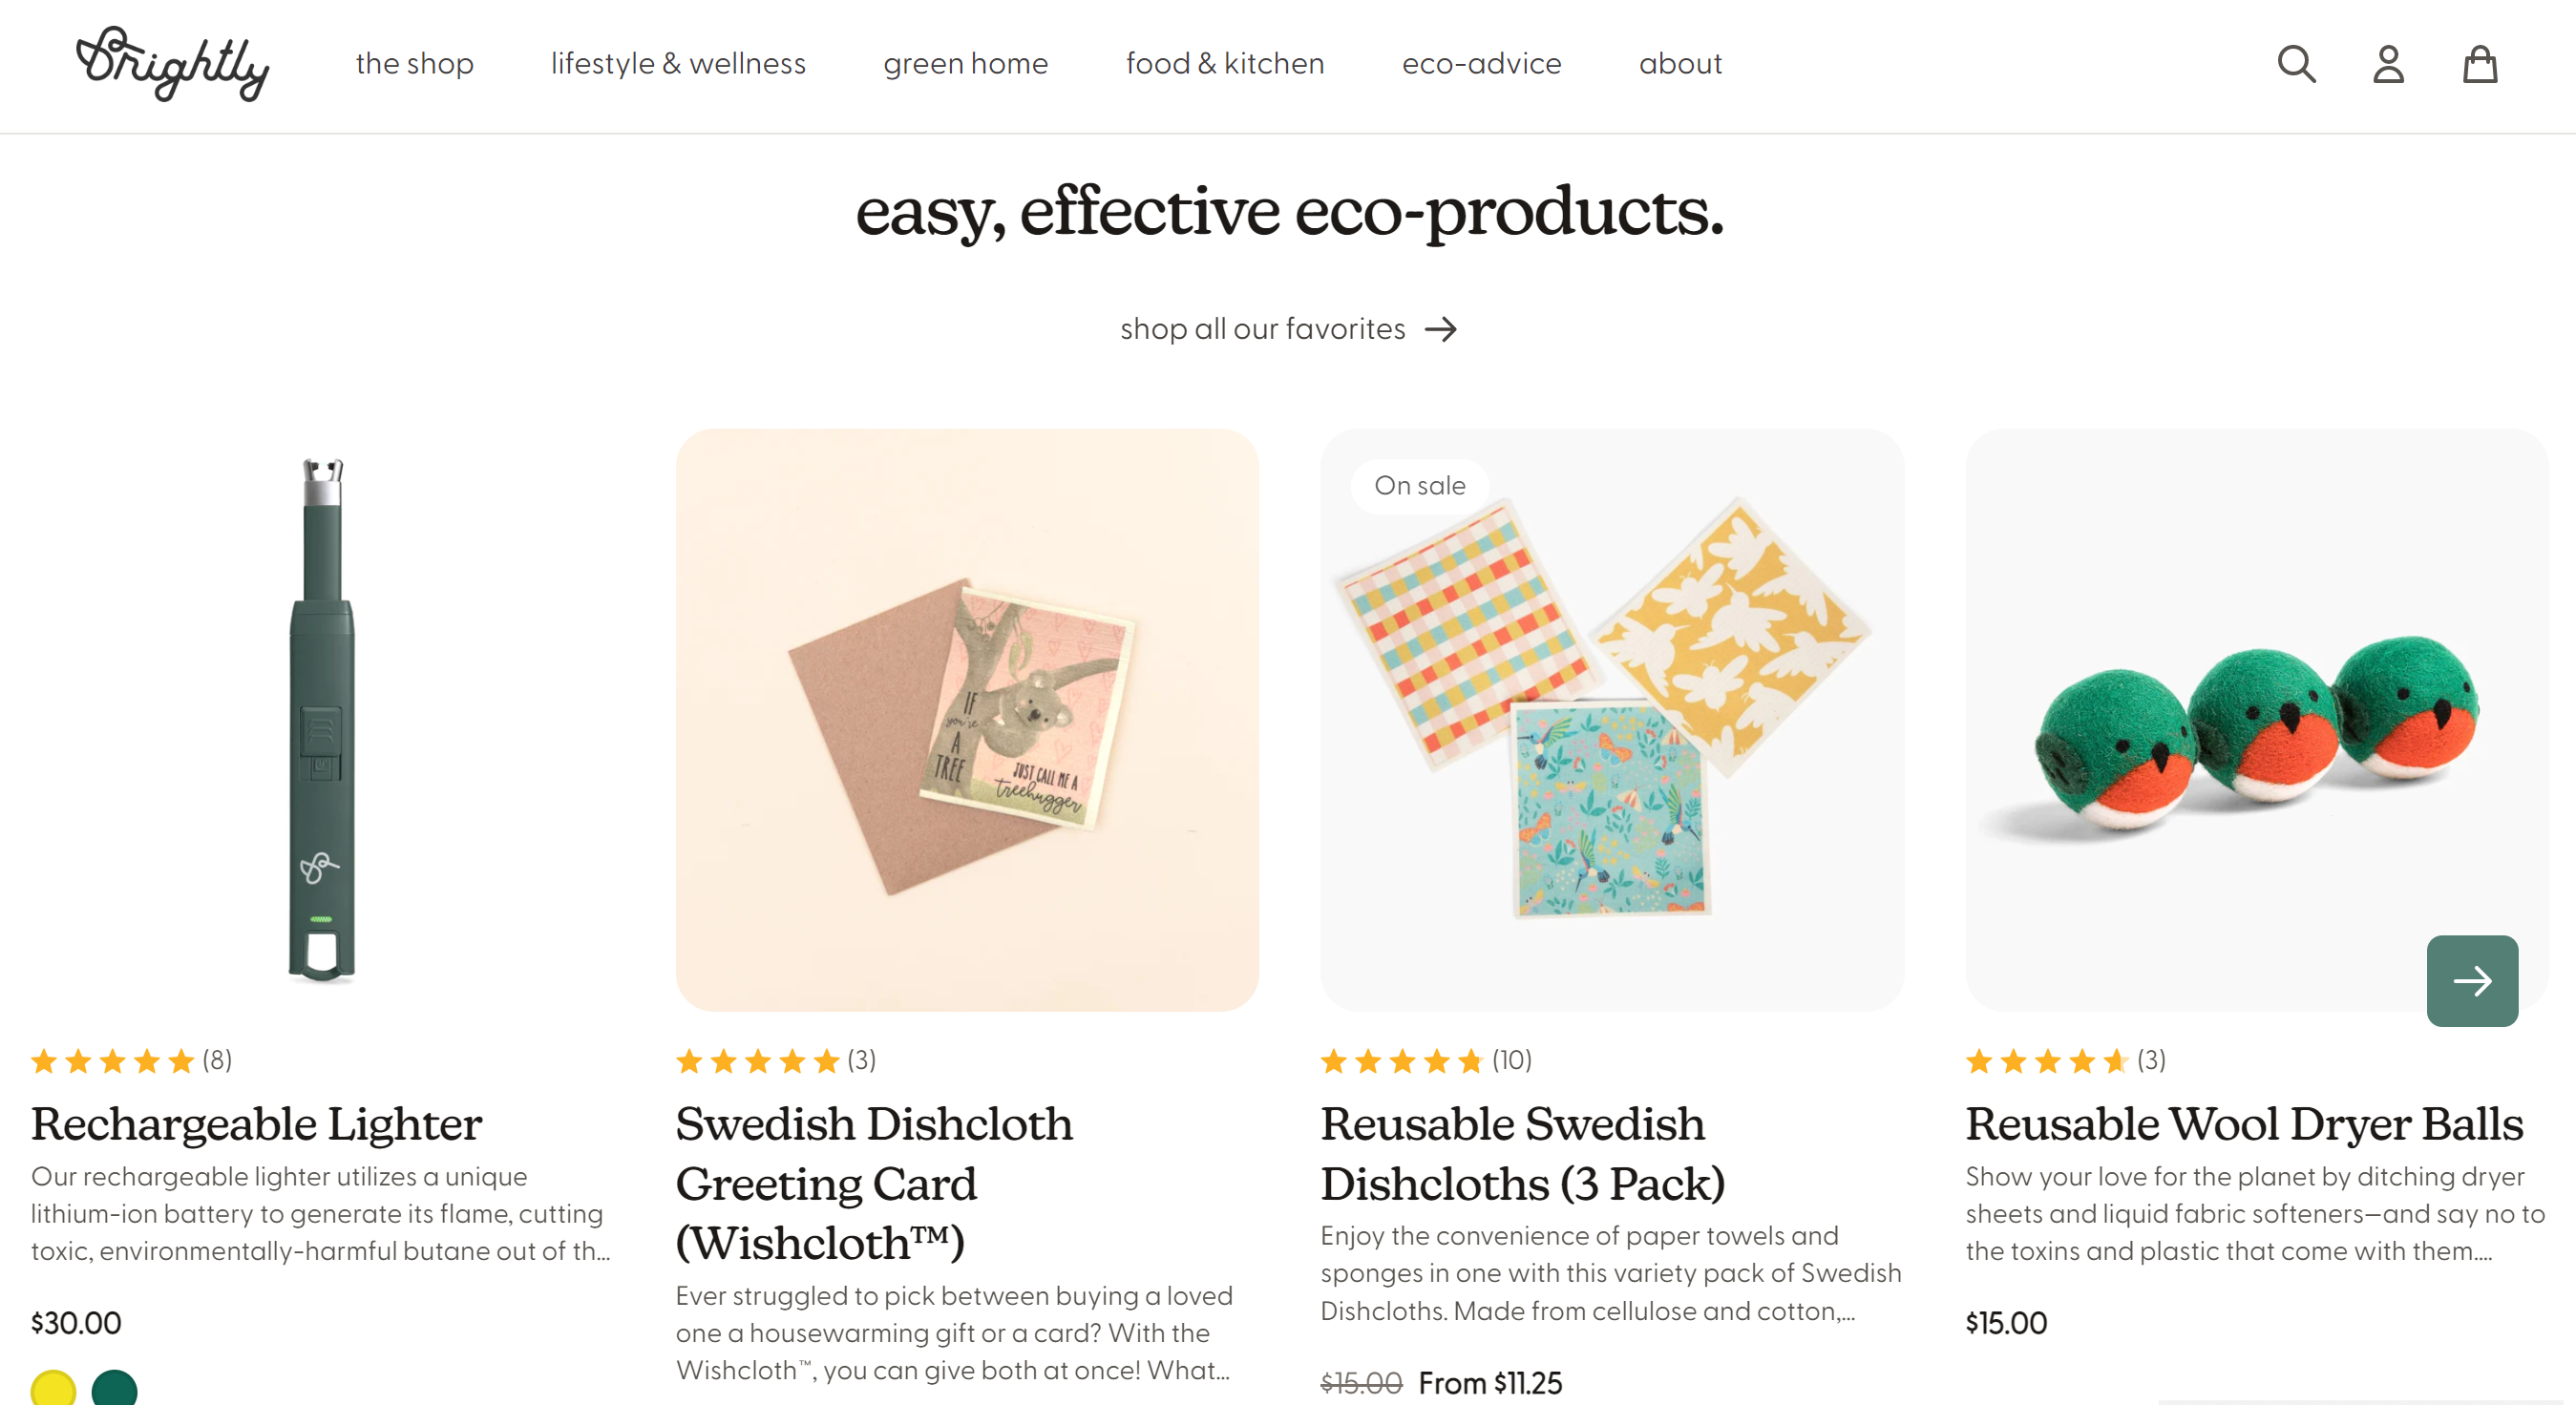Click the Wool Dryer Balls star rating
Image resolution: width=2576 pixels, height=1405 pixels.
pyautogui.click(x=2046, y=1060)
